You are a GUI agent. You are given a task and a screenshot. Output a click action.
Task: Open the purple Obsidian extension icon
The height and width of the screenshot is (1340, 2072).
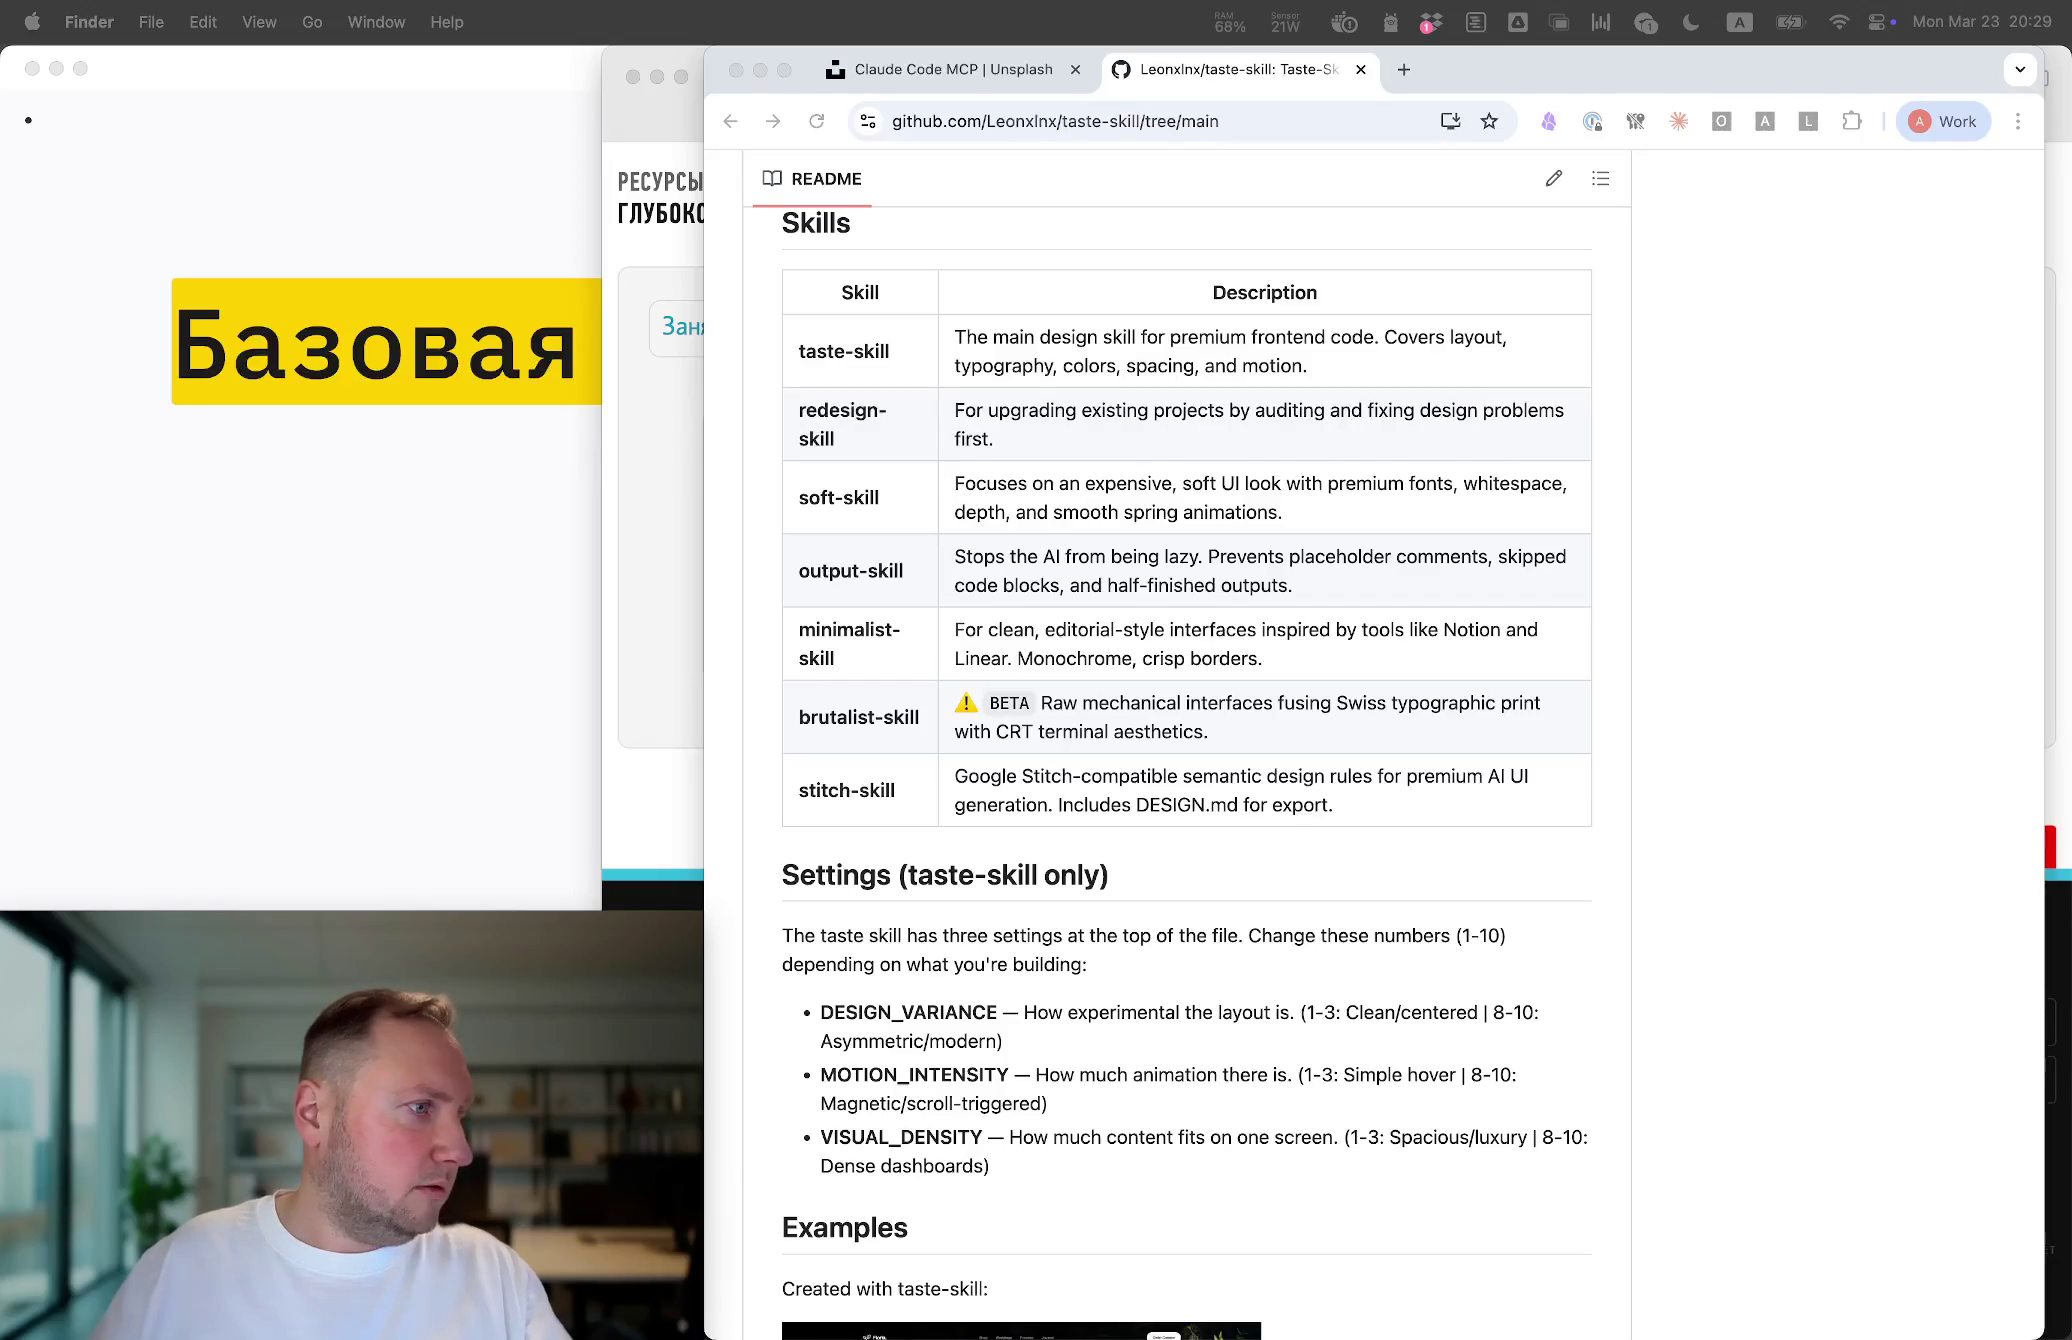click(x=1548, y=121)
